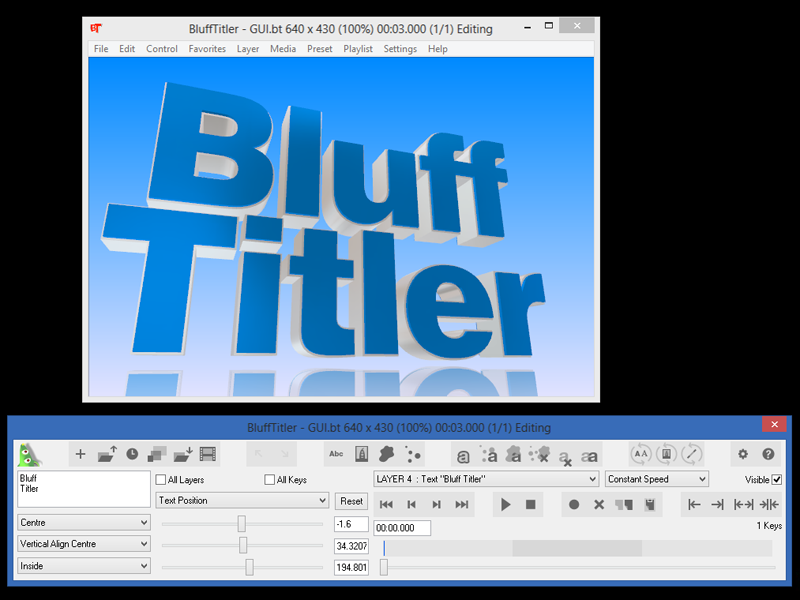Click the circle create-key icon
The image size is (800, 600).
pos(574,505)
